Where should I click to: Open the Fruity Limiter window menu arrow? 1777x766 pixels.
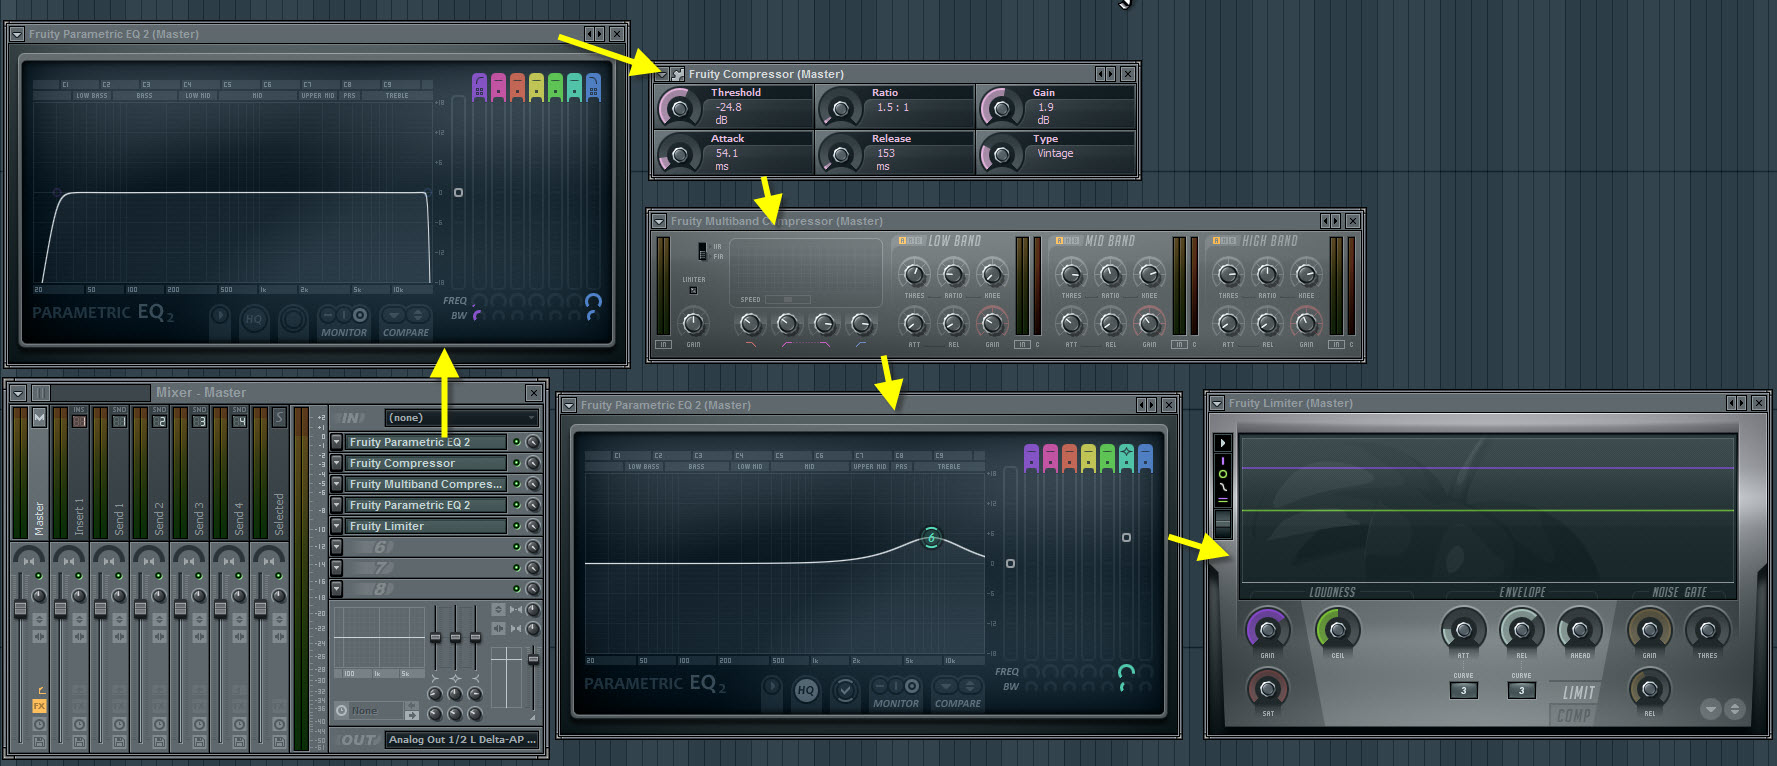click(x=1217, y=403)
